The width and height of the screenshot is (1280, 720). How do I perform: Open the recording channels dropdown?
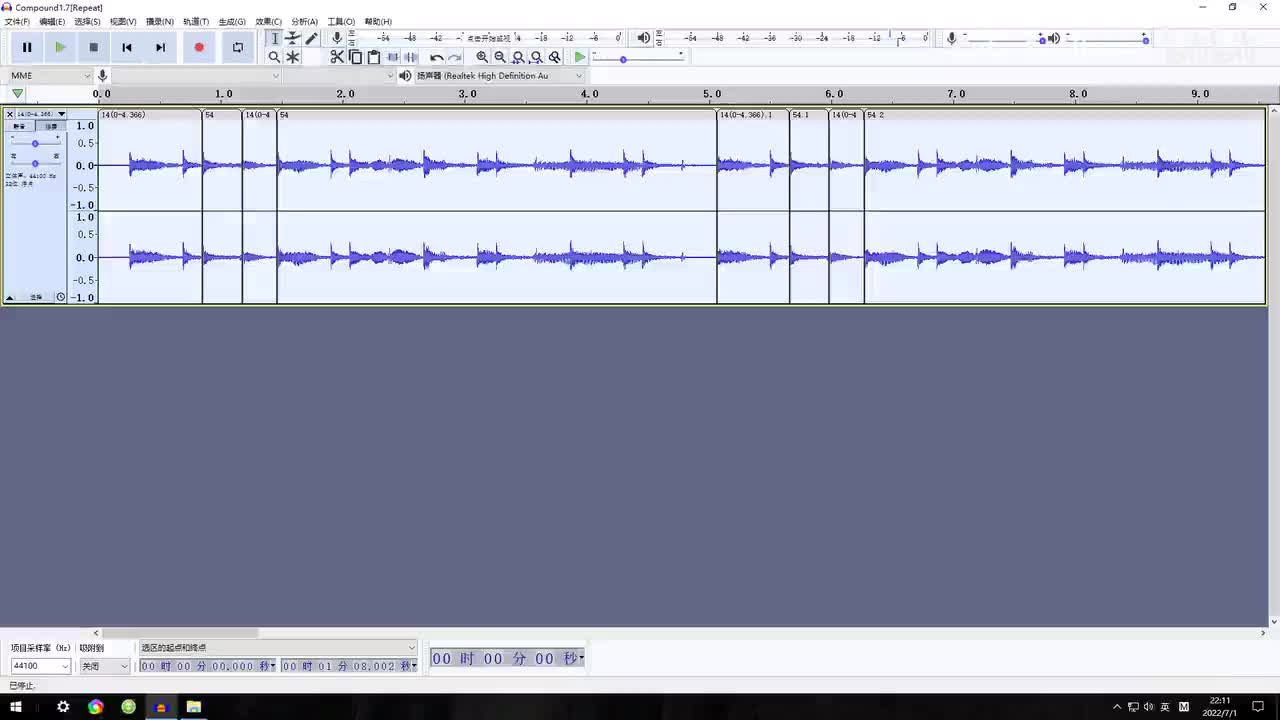pos(340,76)
